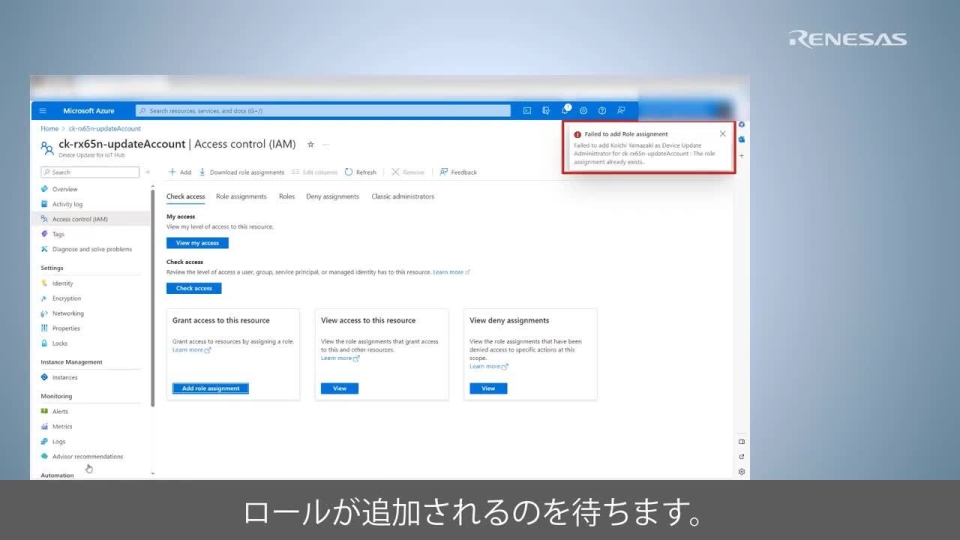Open the Azure portal hamburger menu
The width and height of the screenshot is (960, 540).
[43, 111]
